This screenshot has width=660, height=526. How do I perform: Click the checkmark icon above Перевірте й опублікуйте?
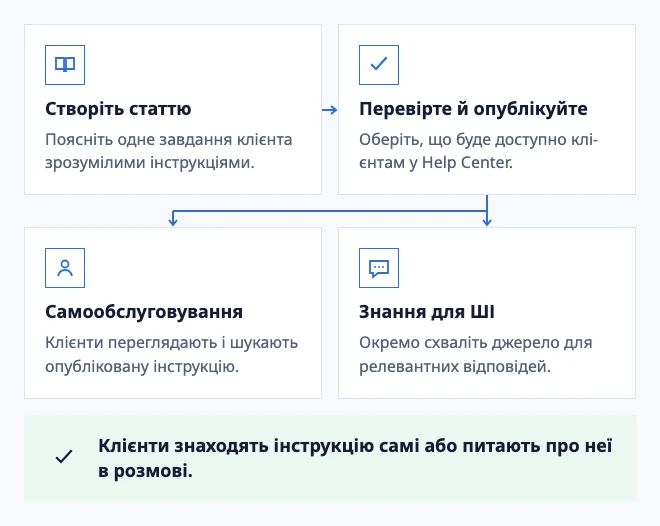click(379, 65)
